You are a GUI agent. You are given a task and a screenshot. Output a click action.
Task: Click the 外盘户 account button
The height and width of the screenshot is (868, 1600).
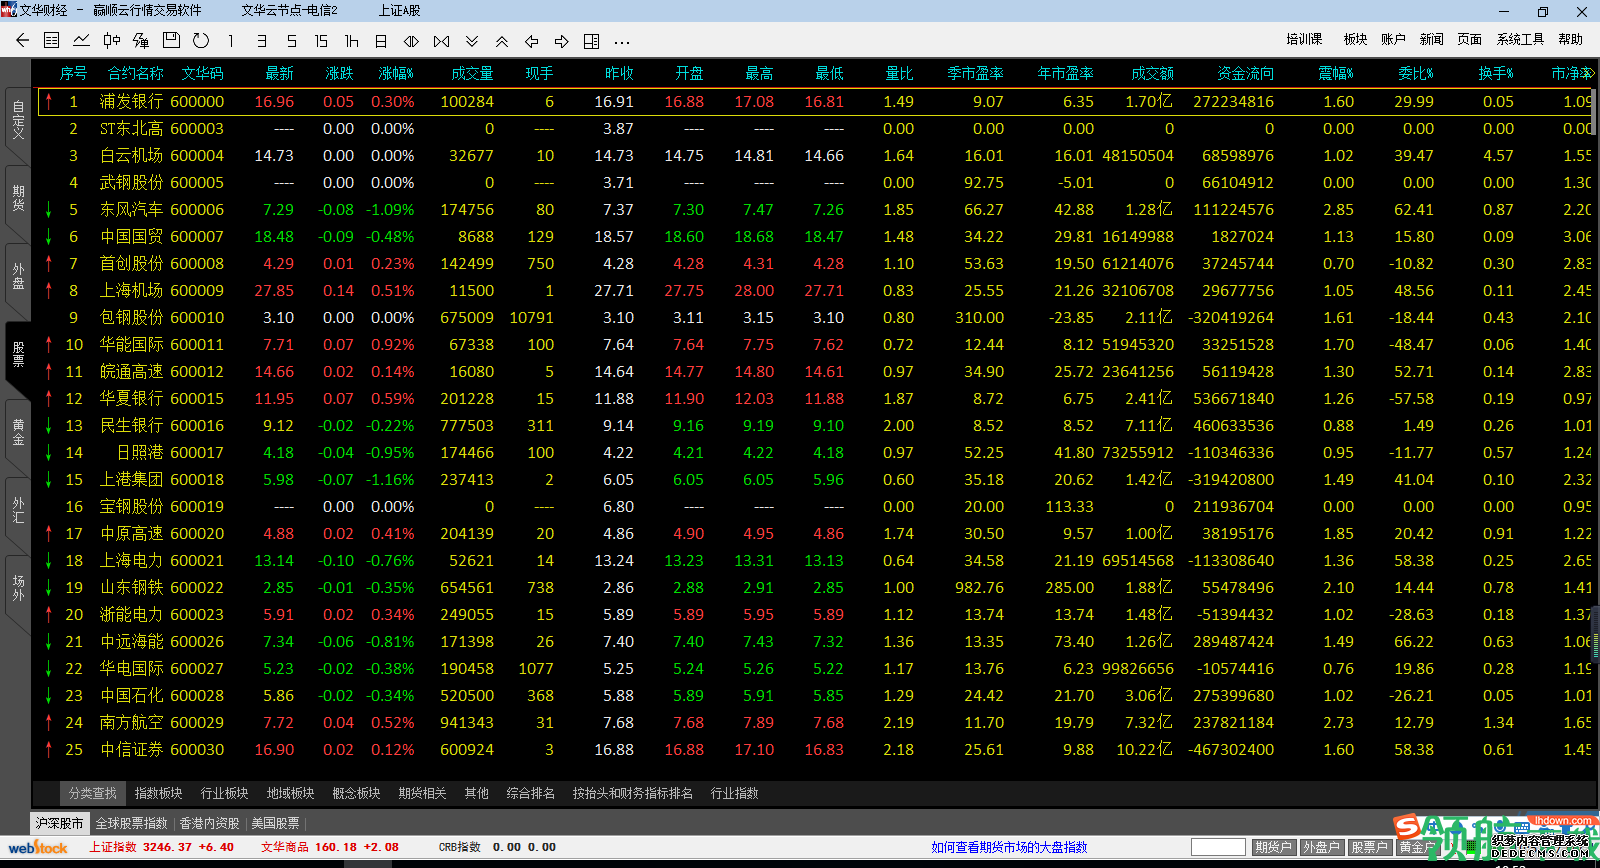(x=1321, y=847)
